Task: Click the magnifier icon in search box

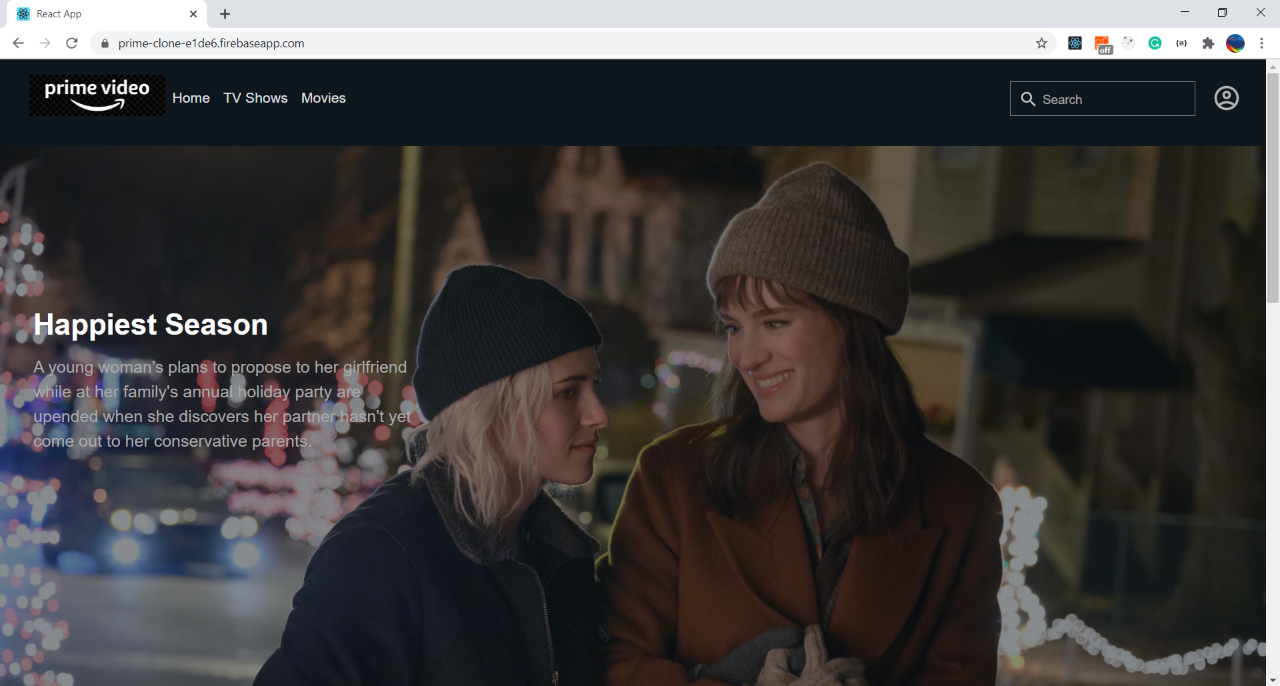Action: (x=1028, y=99)
